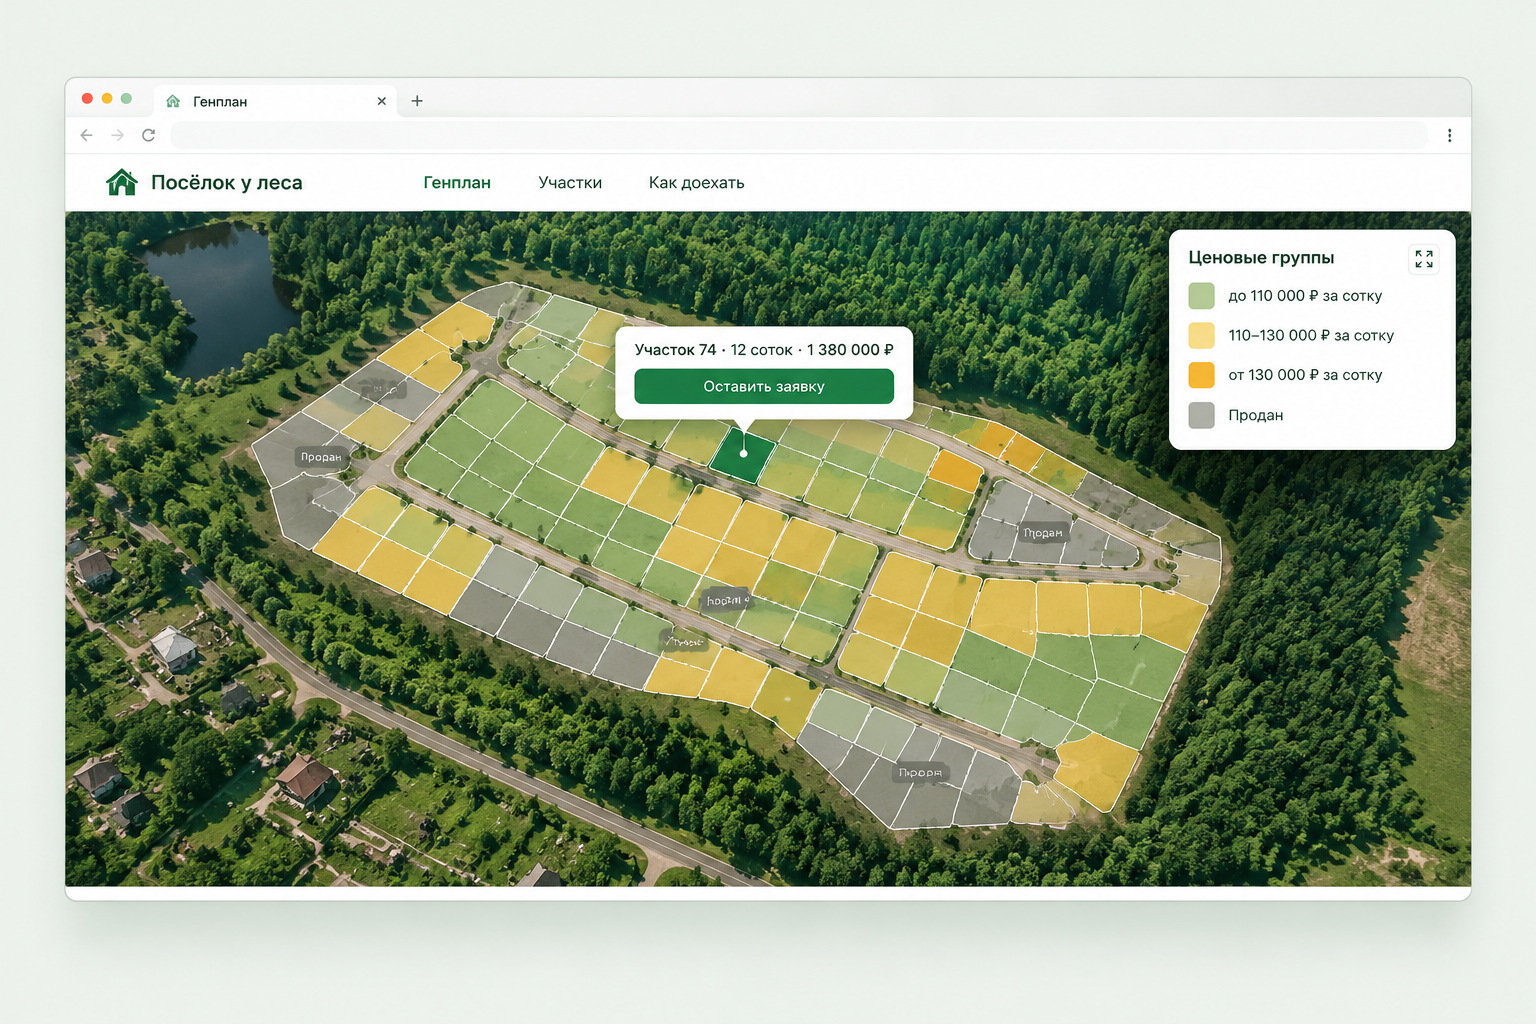1536x1024 pixels.
Task: Close the Генплан browser tab
Action: pos(381,101)
